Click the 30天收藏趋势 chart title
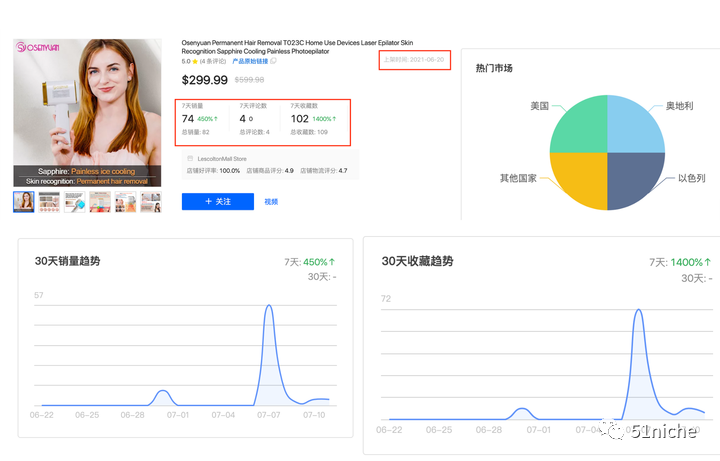The width and height of the screenshot is (720, 461). tap(417, 261)
